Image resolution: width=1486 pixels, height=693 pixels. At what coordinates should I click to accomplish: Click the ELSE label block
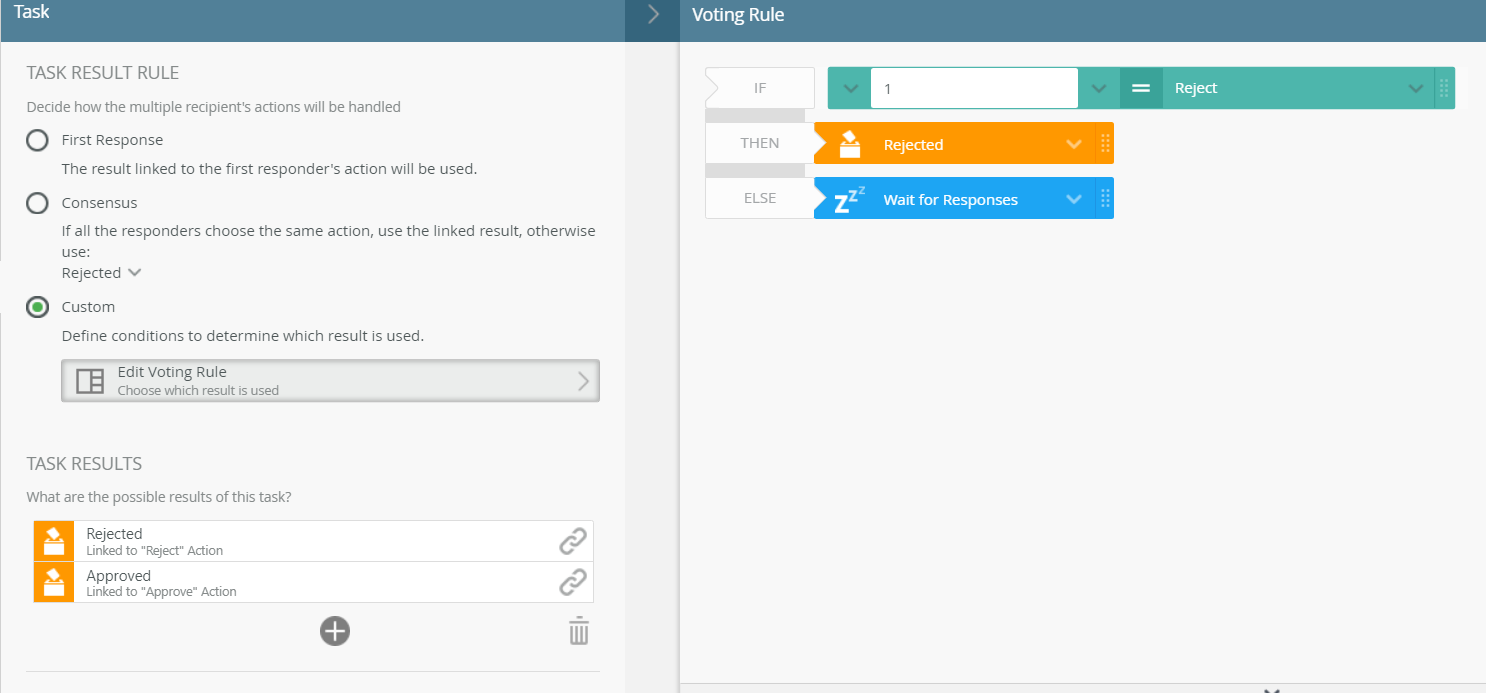[759, 198]
